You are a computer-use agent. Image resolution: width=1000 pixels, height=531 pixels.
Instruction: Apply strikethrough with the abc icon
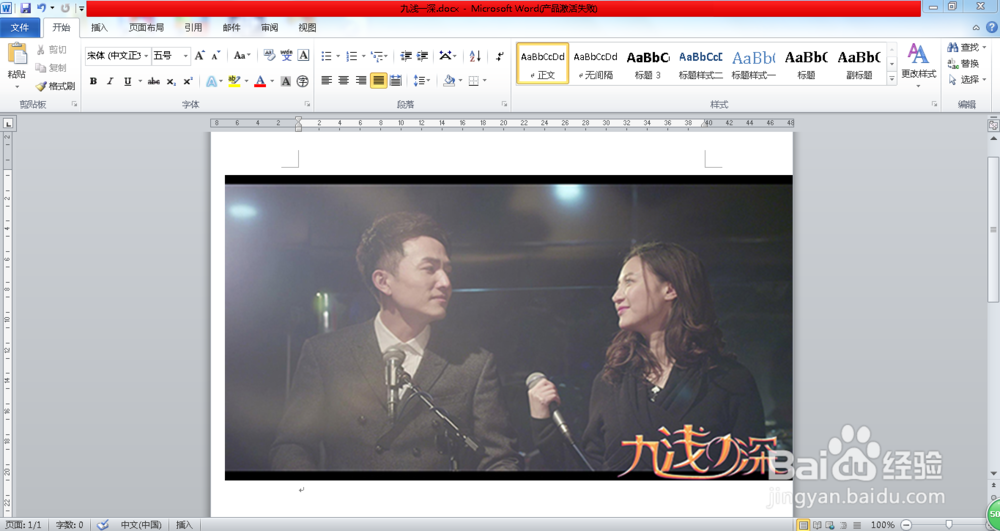154,81
